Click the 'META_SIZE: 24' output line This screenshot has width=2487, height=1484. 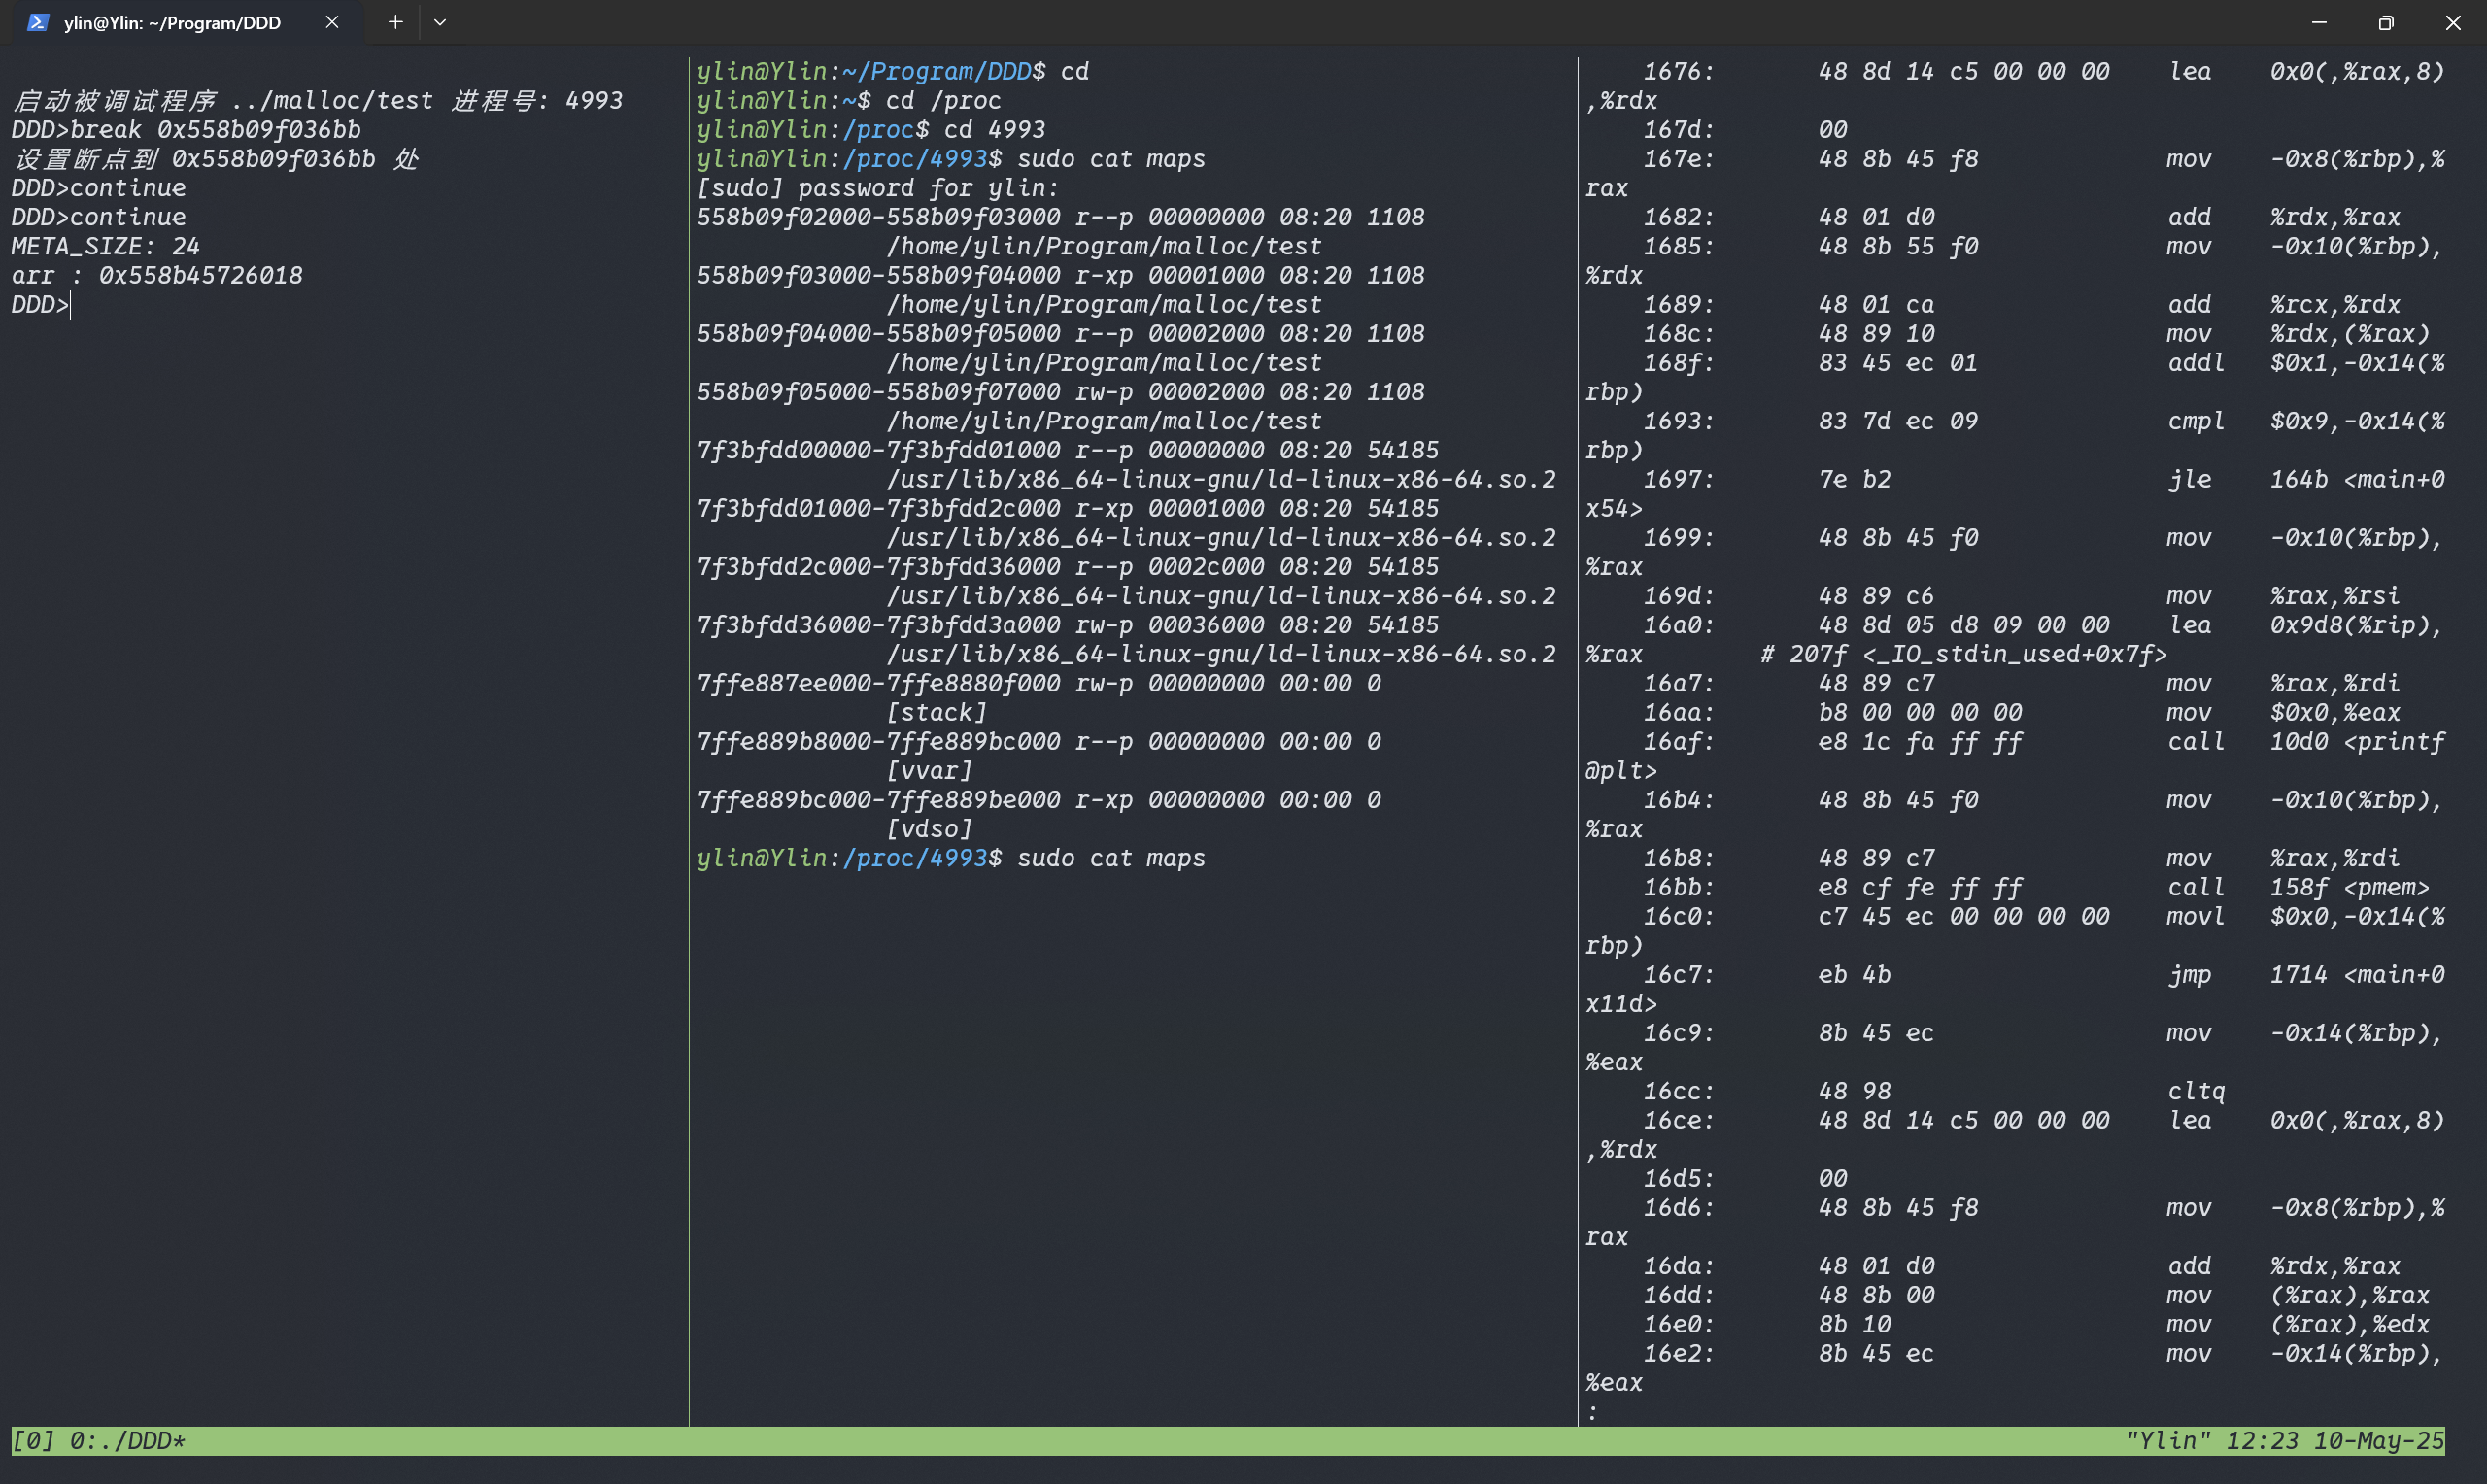click(x=105, y=246)
